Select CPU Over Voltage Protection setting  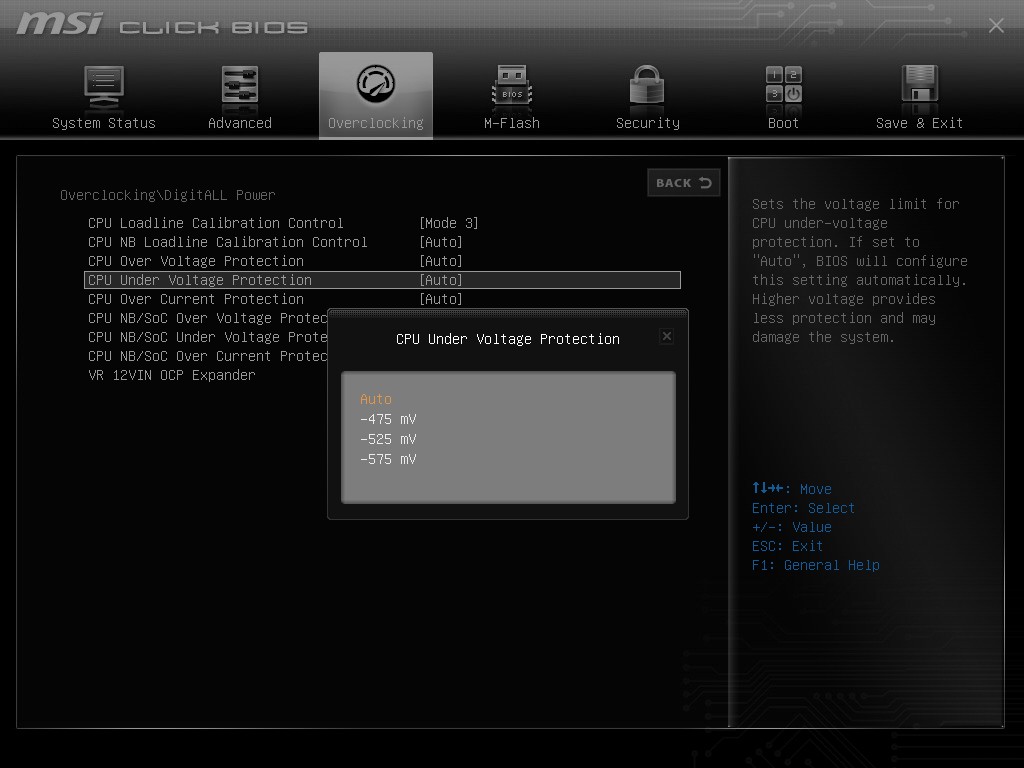(x=196, y=261)
